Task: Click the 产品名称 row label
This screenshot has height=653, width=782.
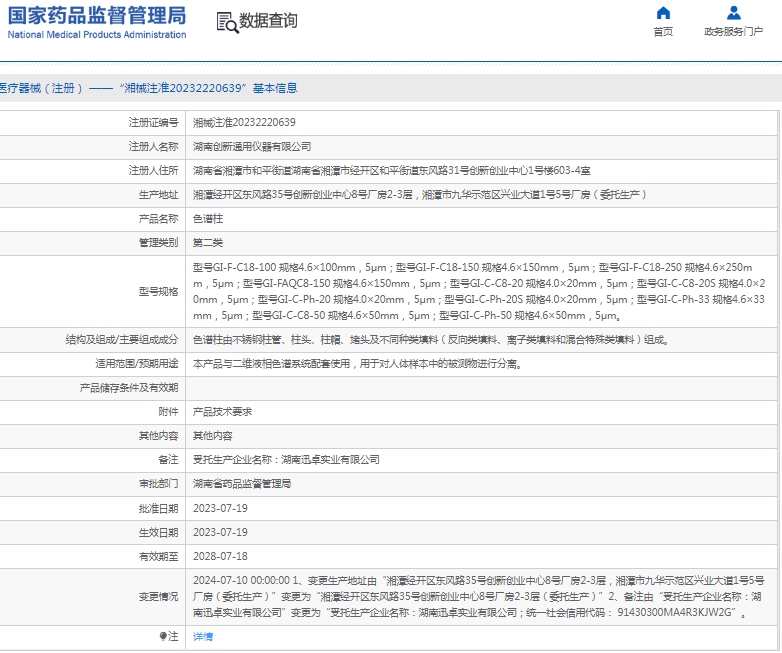Action: 159,218
